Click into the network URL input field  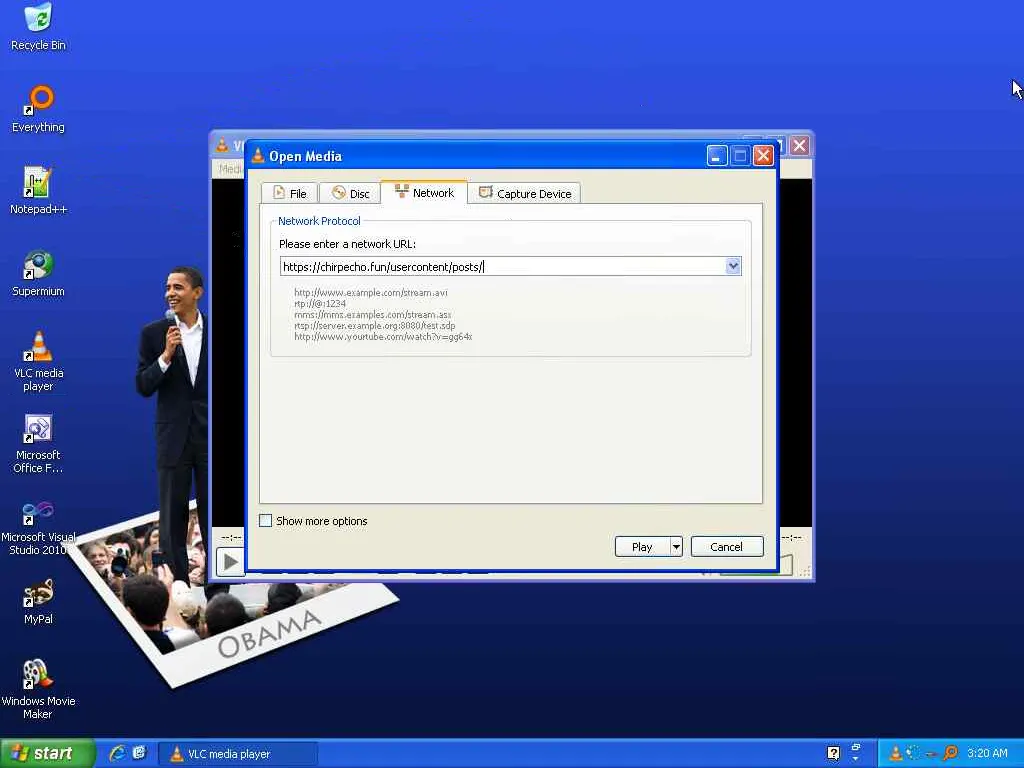tap(503, 266)
